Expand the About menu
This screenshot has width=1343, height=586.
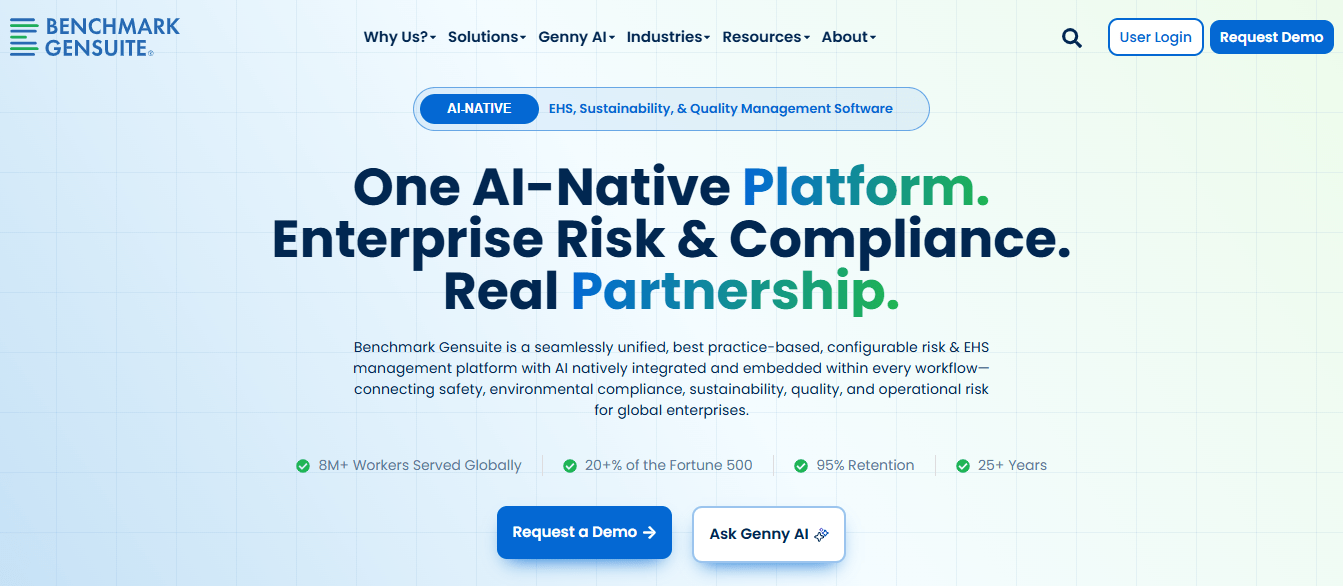pos(849,37)
